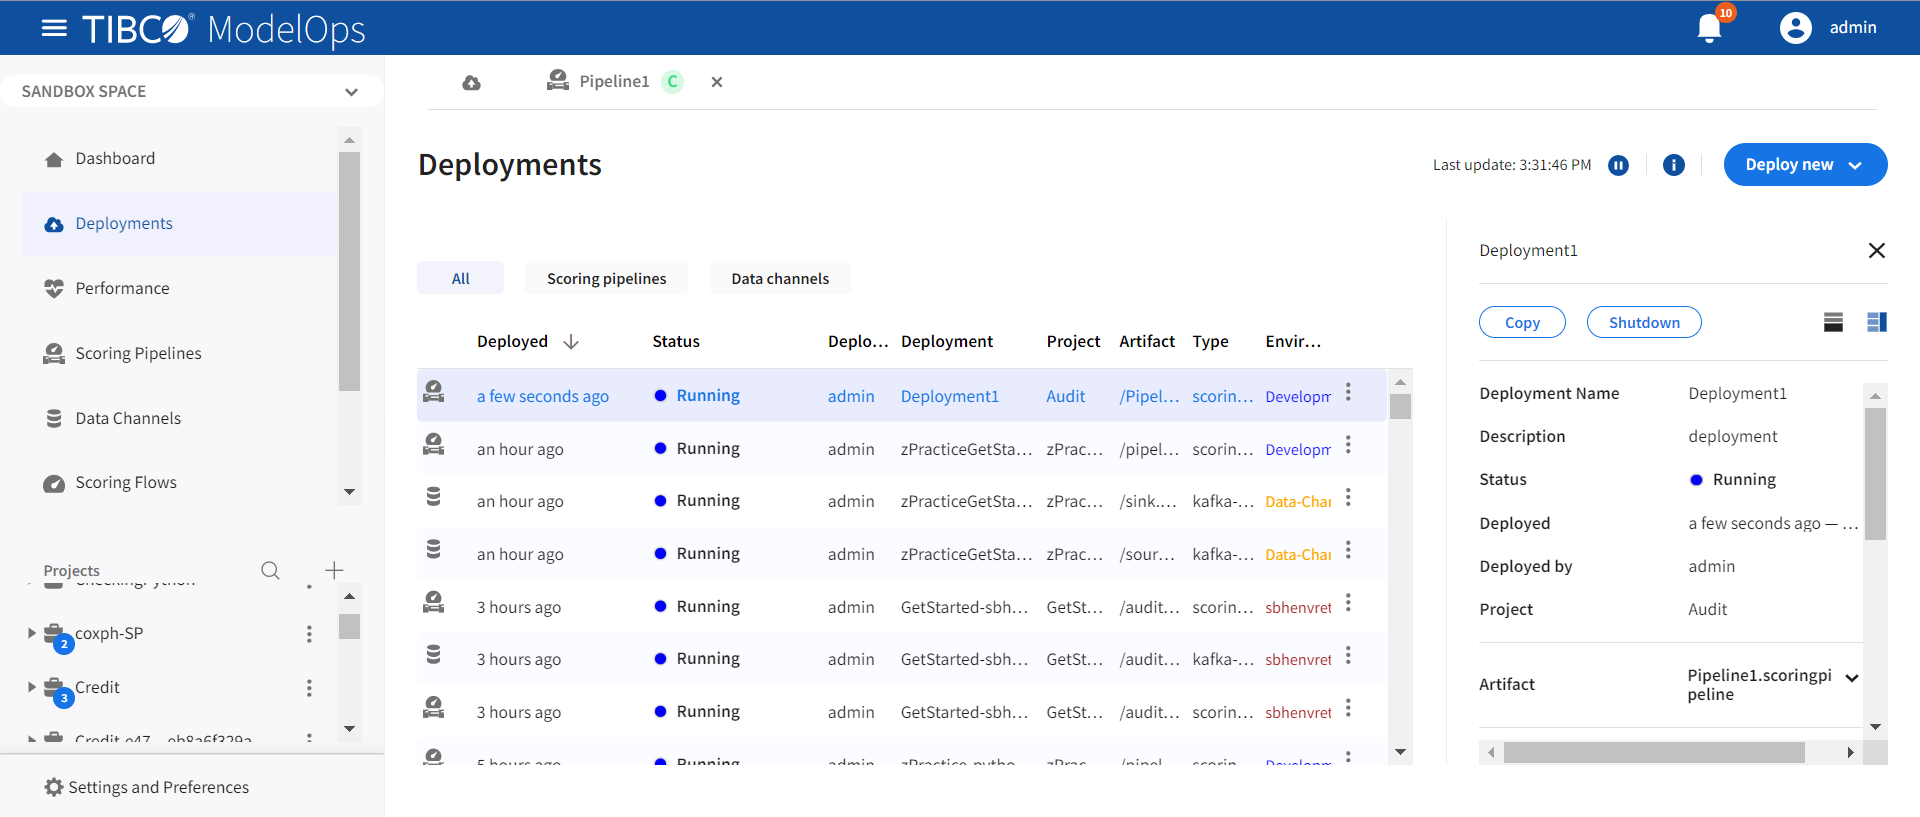Click the Shutdown button
Viewport: 1920px width, 817px height.
(x=1643, y=322)
